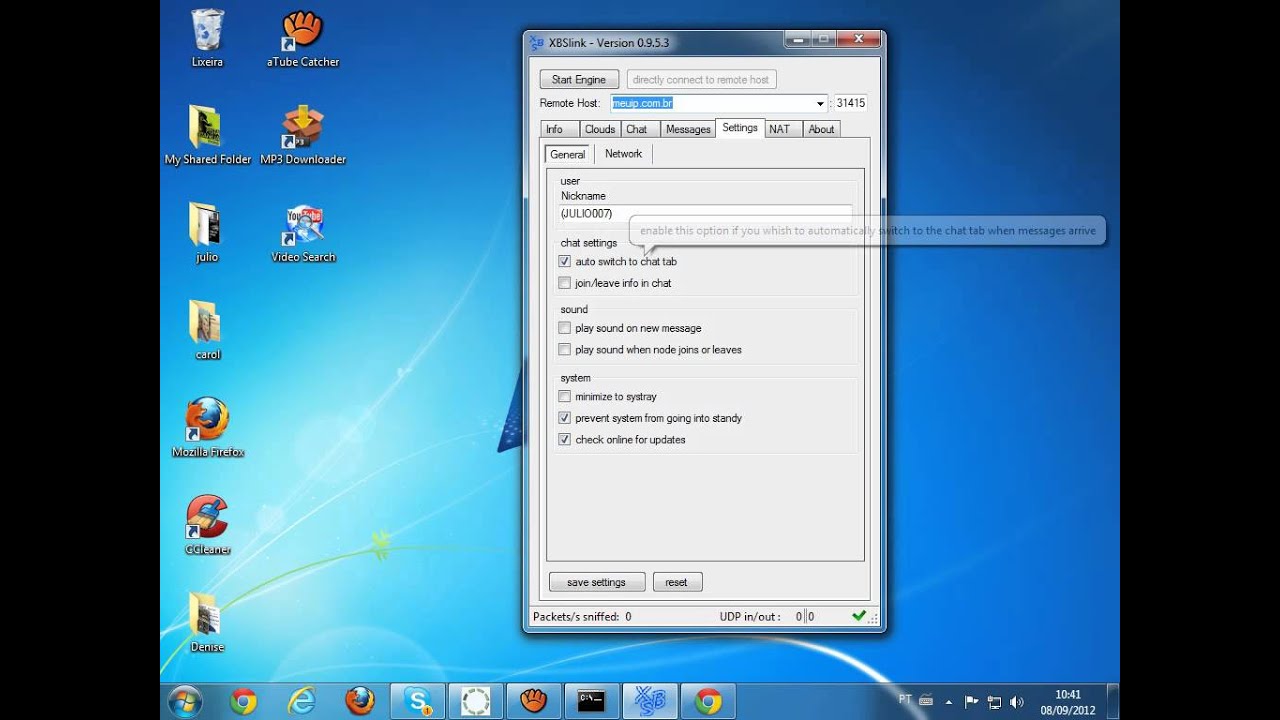Toggle auto switch to chat tab
This screenshot has height=720, width=1280.
565,261
